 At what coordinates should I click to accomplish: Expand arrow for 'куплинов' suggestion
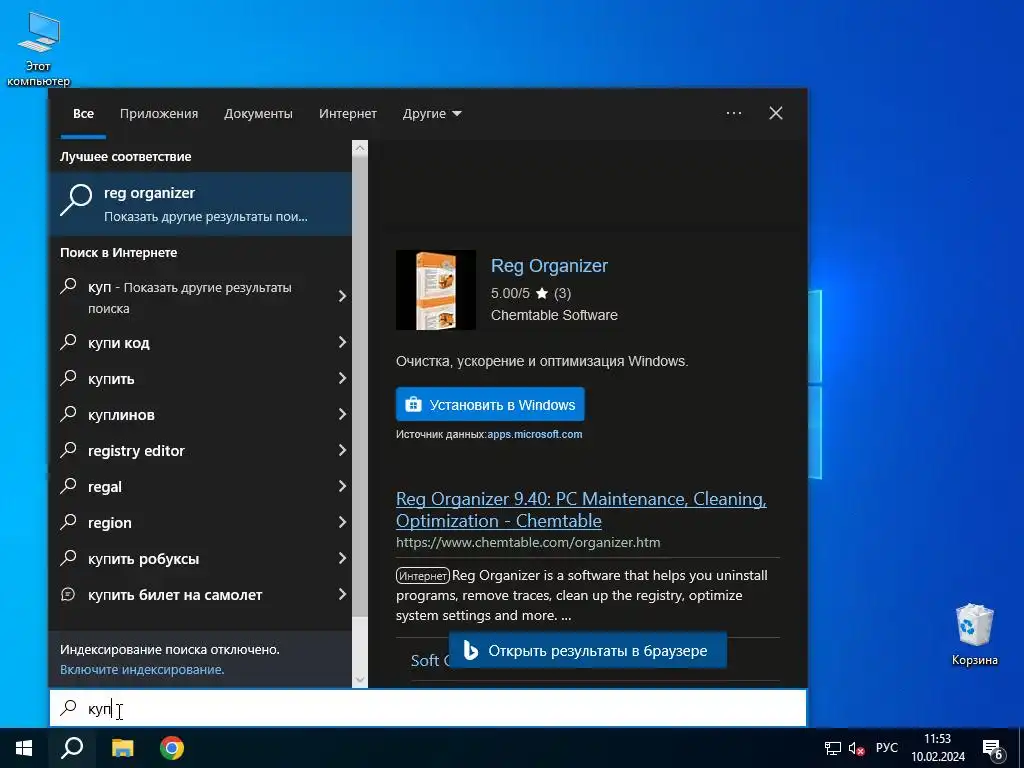click(x=342, y=413)
